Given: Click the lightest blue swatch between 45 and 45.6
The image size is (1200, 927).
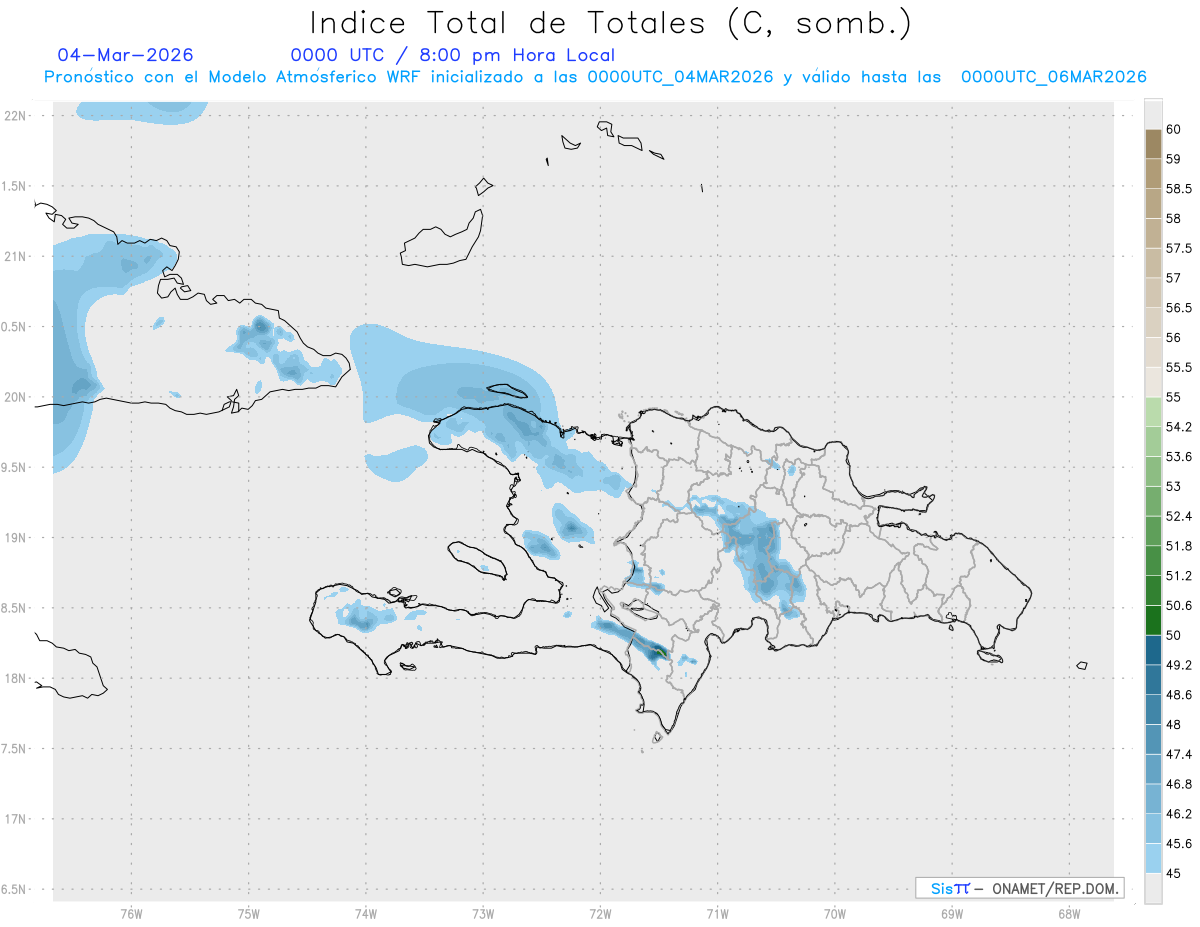Looking at the screenshot, I should point(1153,858).
